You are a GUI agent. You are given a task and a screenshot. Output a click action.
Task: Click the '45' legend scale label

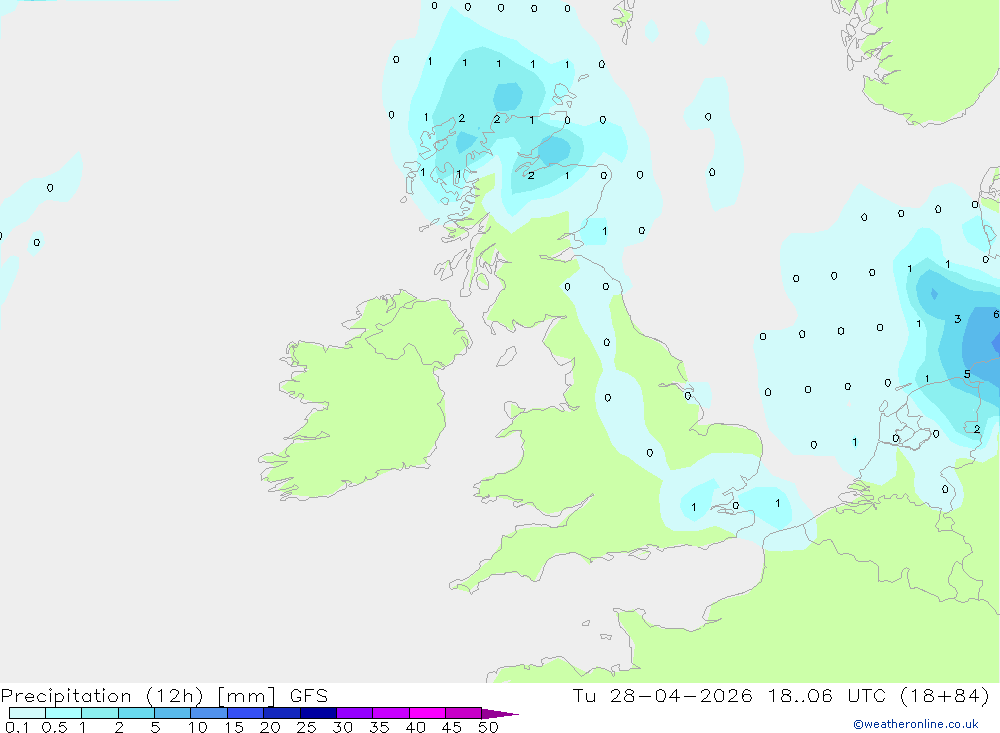[x=452, y=727]
